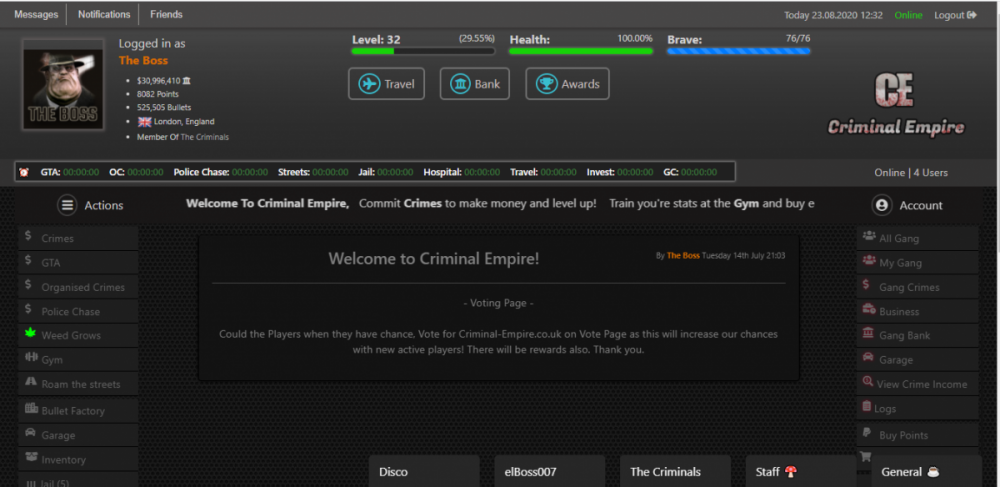This screenshot has height=487, width=1000.
Task: Open the Notifications tab
Action: (104, 15)
